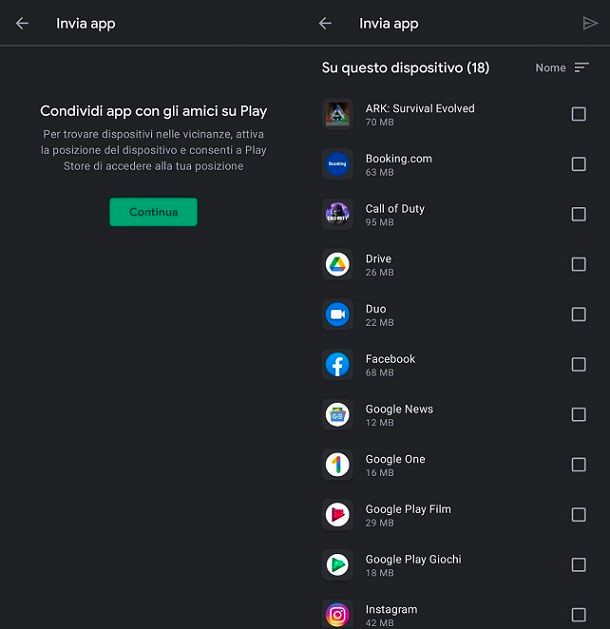The image size is (610, 629).
Task: Mark the Duo checkbox
Action: pyautogui.click(x=578, y=314)
